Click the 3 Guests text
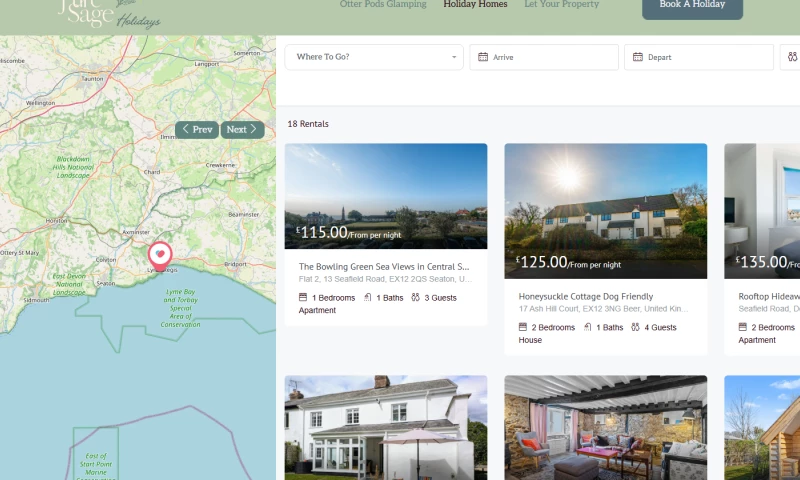This screenshot has width=800, height=480. 440,298
